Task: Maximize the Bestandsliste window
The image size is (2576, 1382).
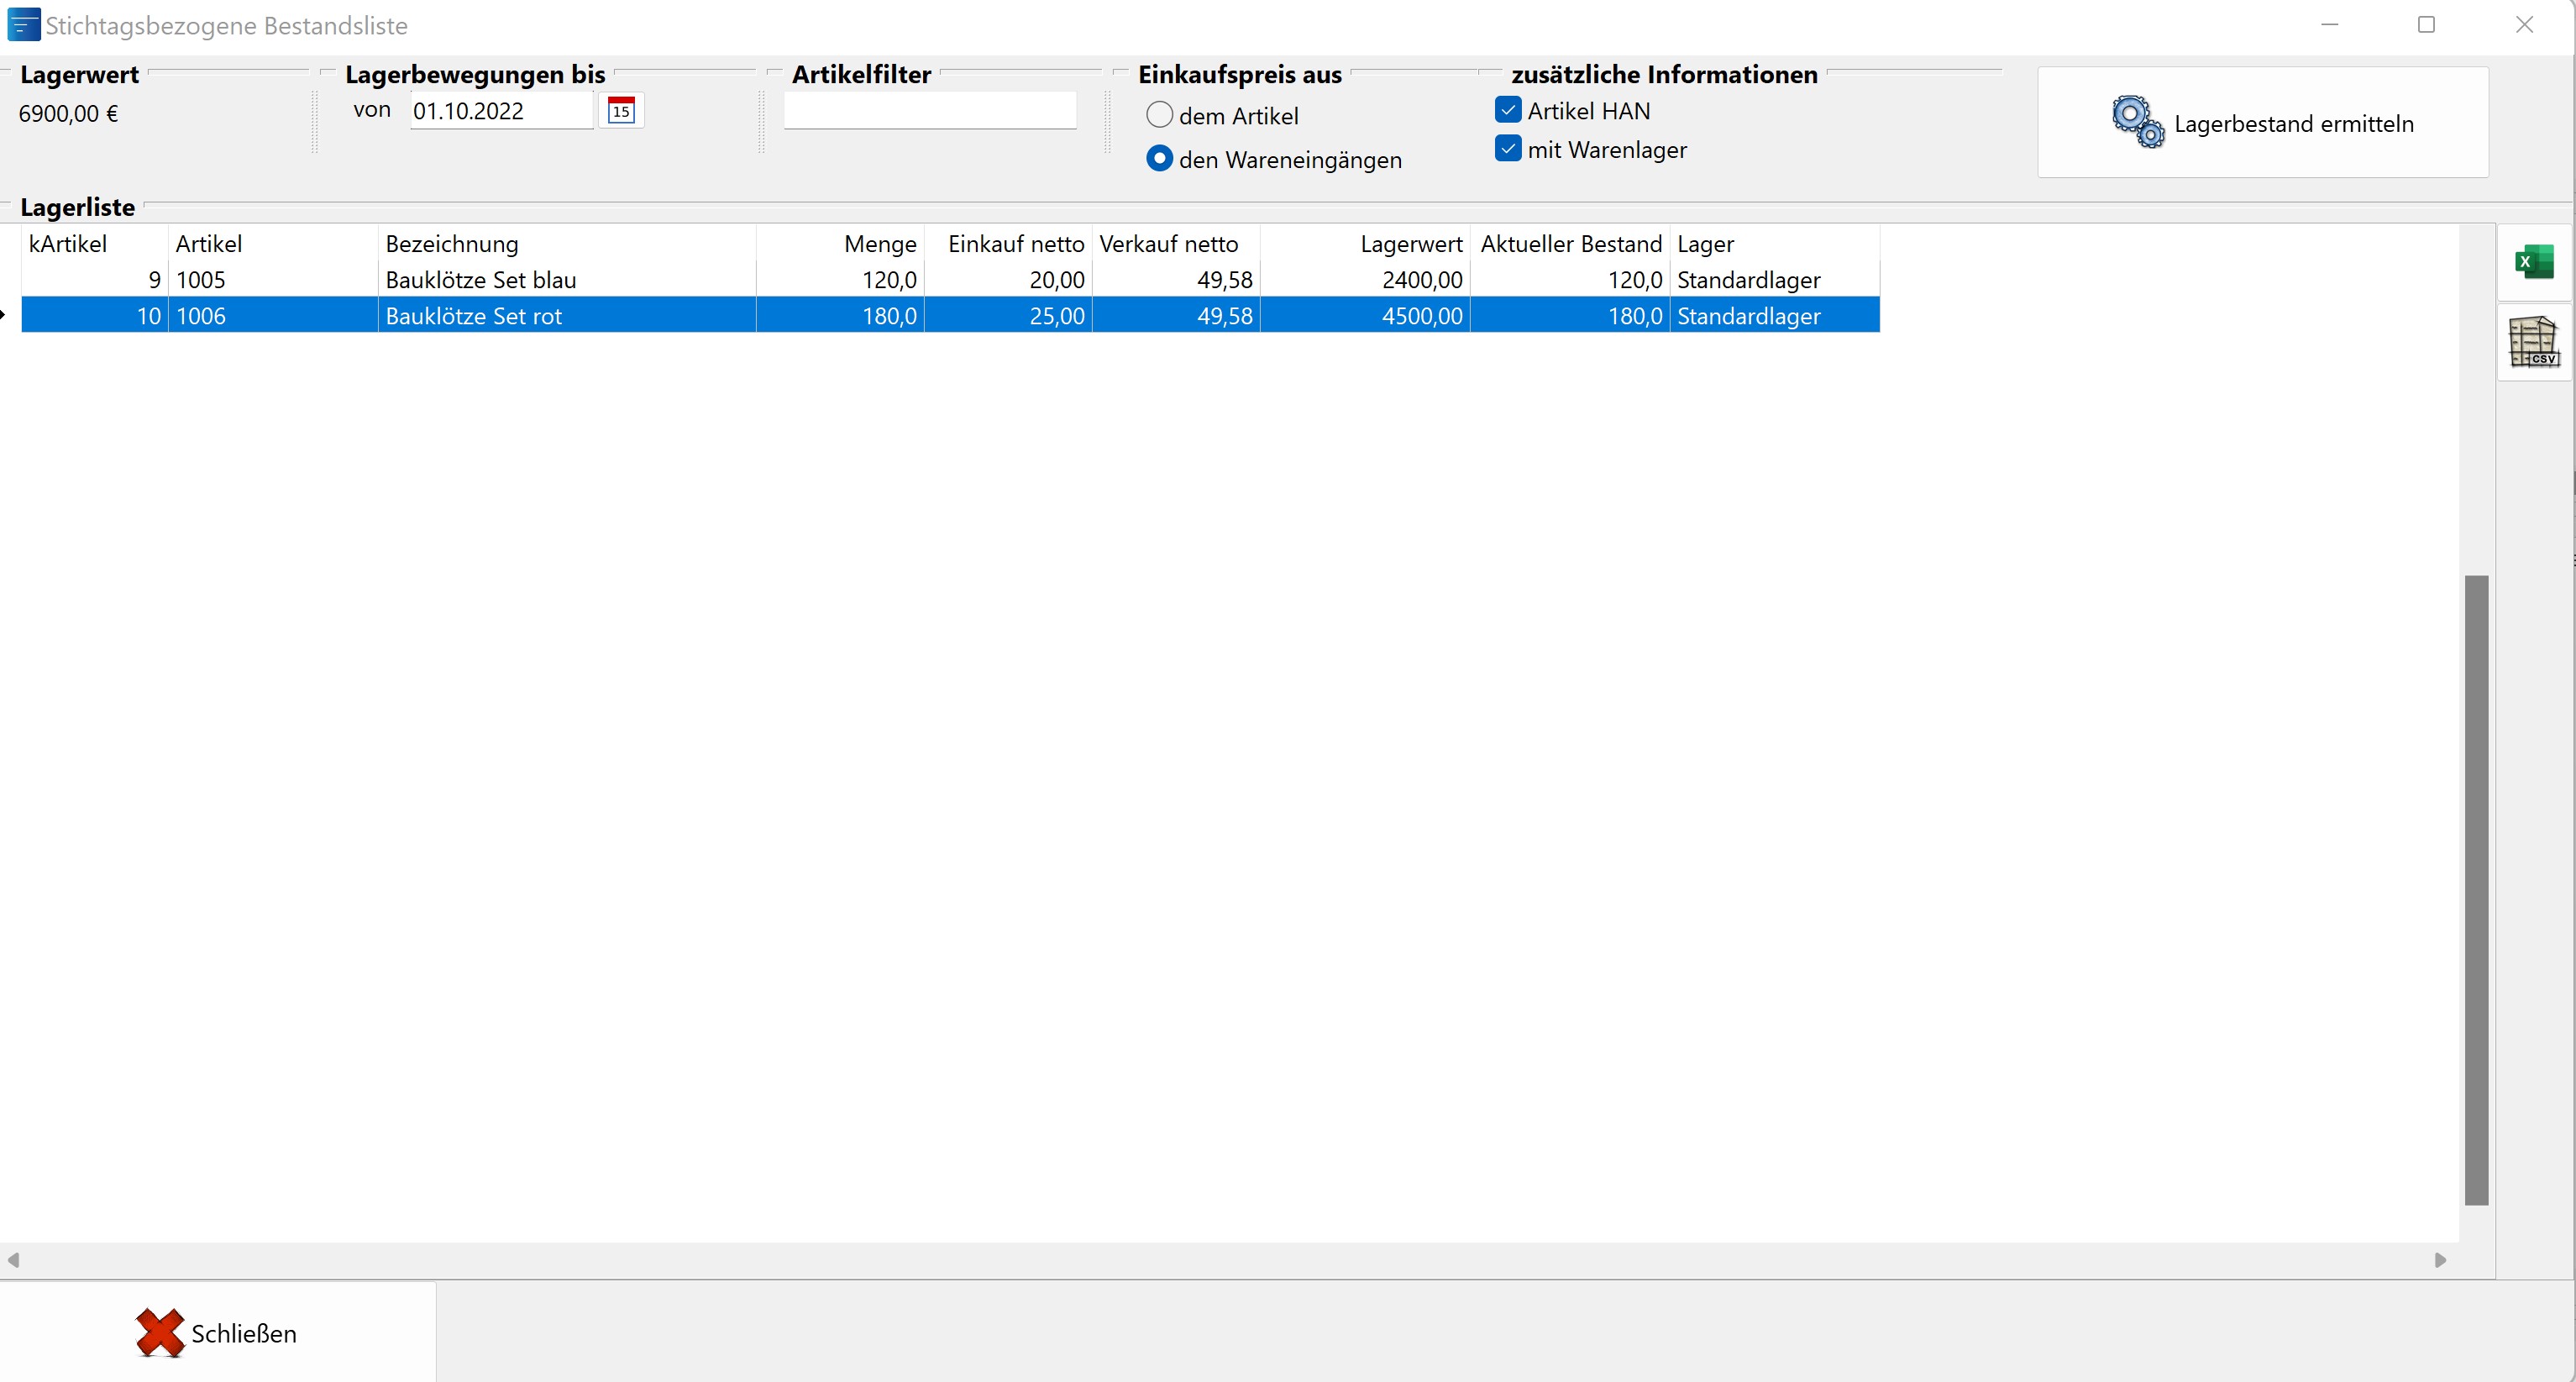Action: (2426, 25)
